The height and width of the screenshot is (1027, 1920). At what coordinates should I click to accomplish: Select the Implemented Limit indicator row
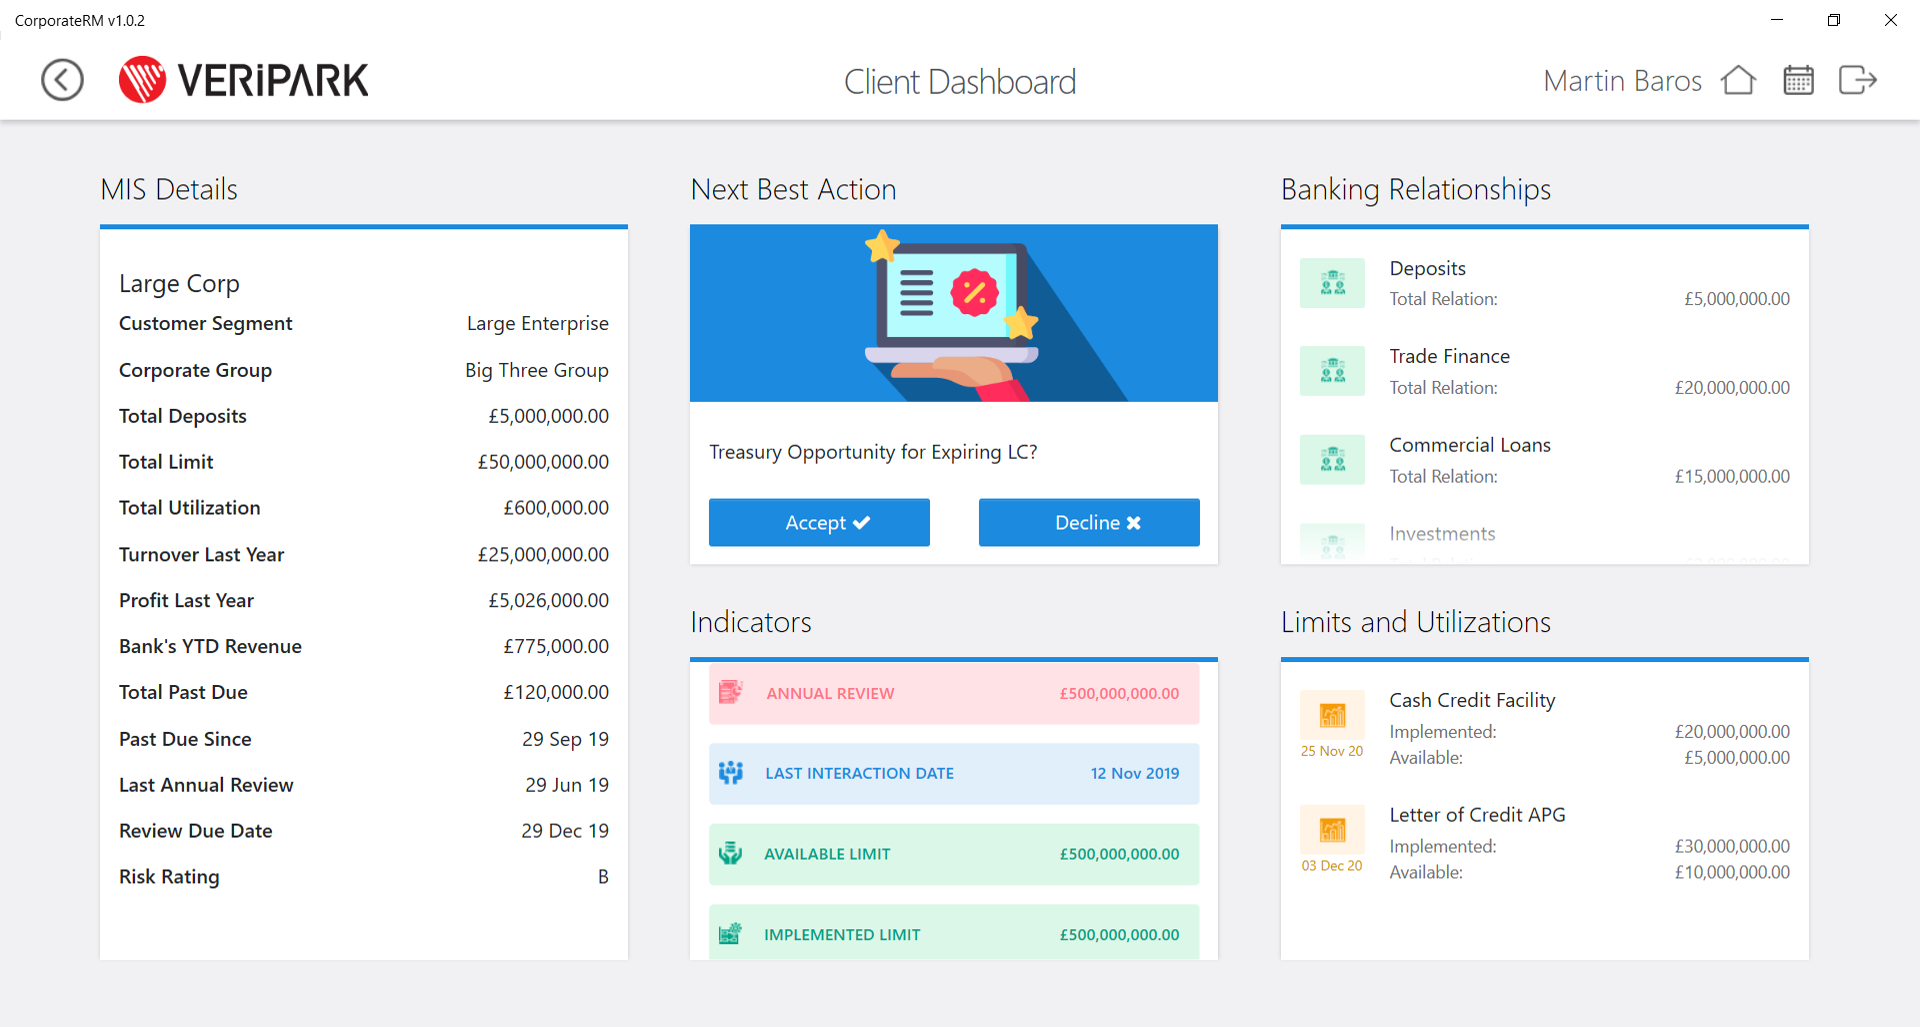click(954, 933)
